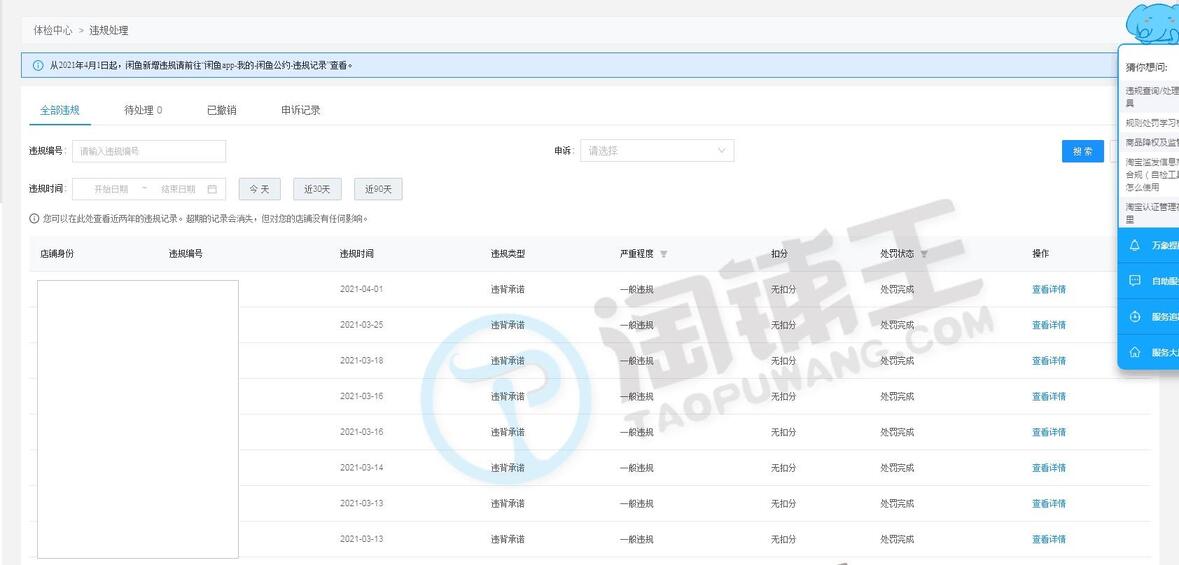Screen dimensions: 1179x565
Task: Select the 近30天 quick filter
Action: point(317,189)
